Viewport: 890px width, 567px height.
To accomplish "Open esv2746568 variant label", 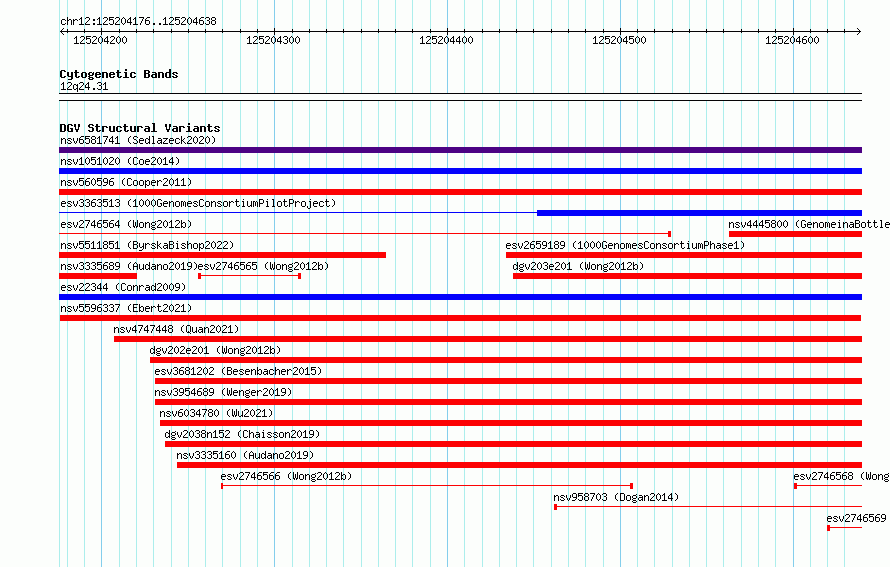I will (x=841, y=476).
